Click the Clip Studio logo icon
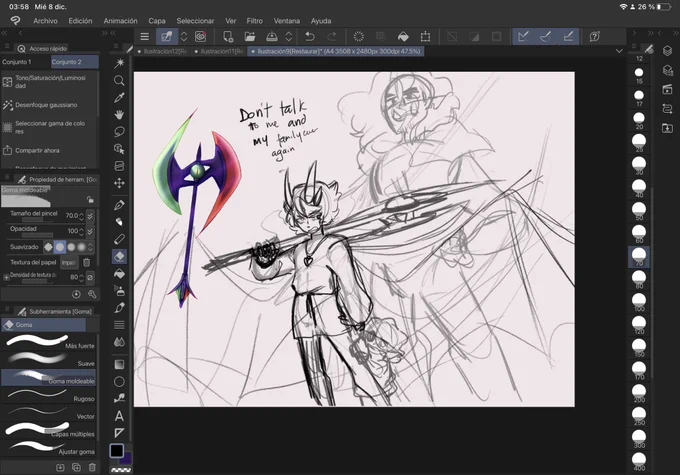The width and height of the screenshot is (680, 475). click(x=16, y=20)
